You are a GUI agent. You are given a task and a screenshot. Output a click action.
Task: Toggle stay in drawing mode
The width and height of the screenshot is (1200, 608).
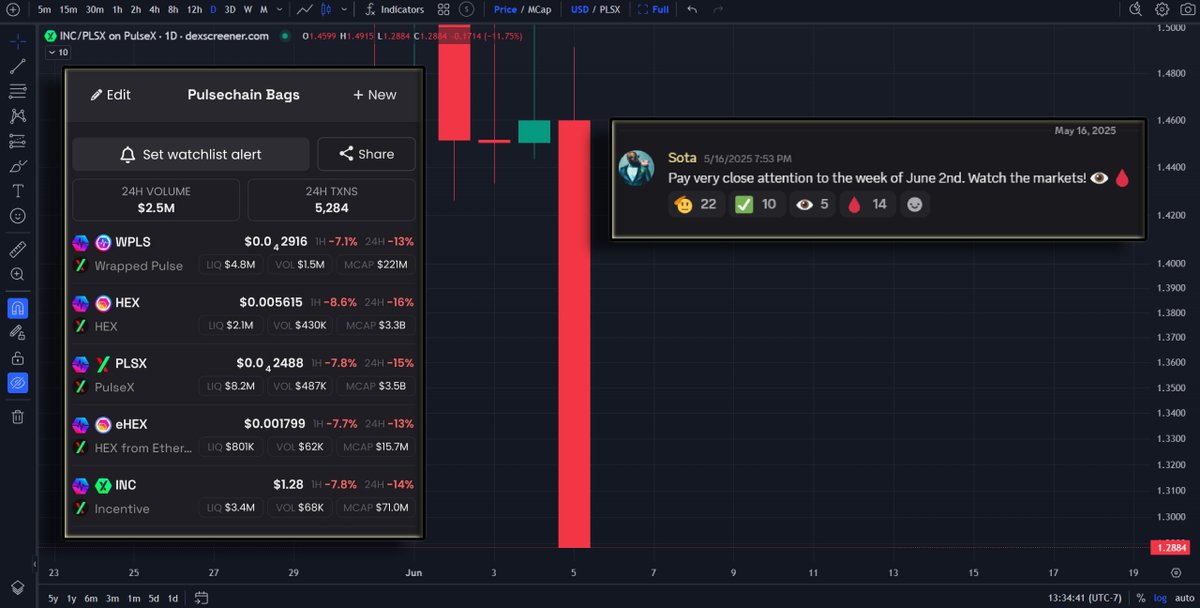click(x=18, y=332)
